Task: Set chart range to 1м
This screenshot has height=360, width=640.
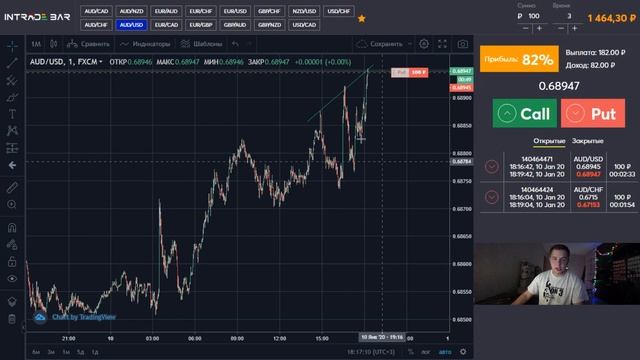Action: click(x=66, y=352)
